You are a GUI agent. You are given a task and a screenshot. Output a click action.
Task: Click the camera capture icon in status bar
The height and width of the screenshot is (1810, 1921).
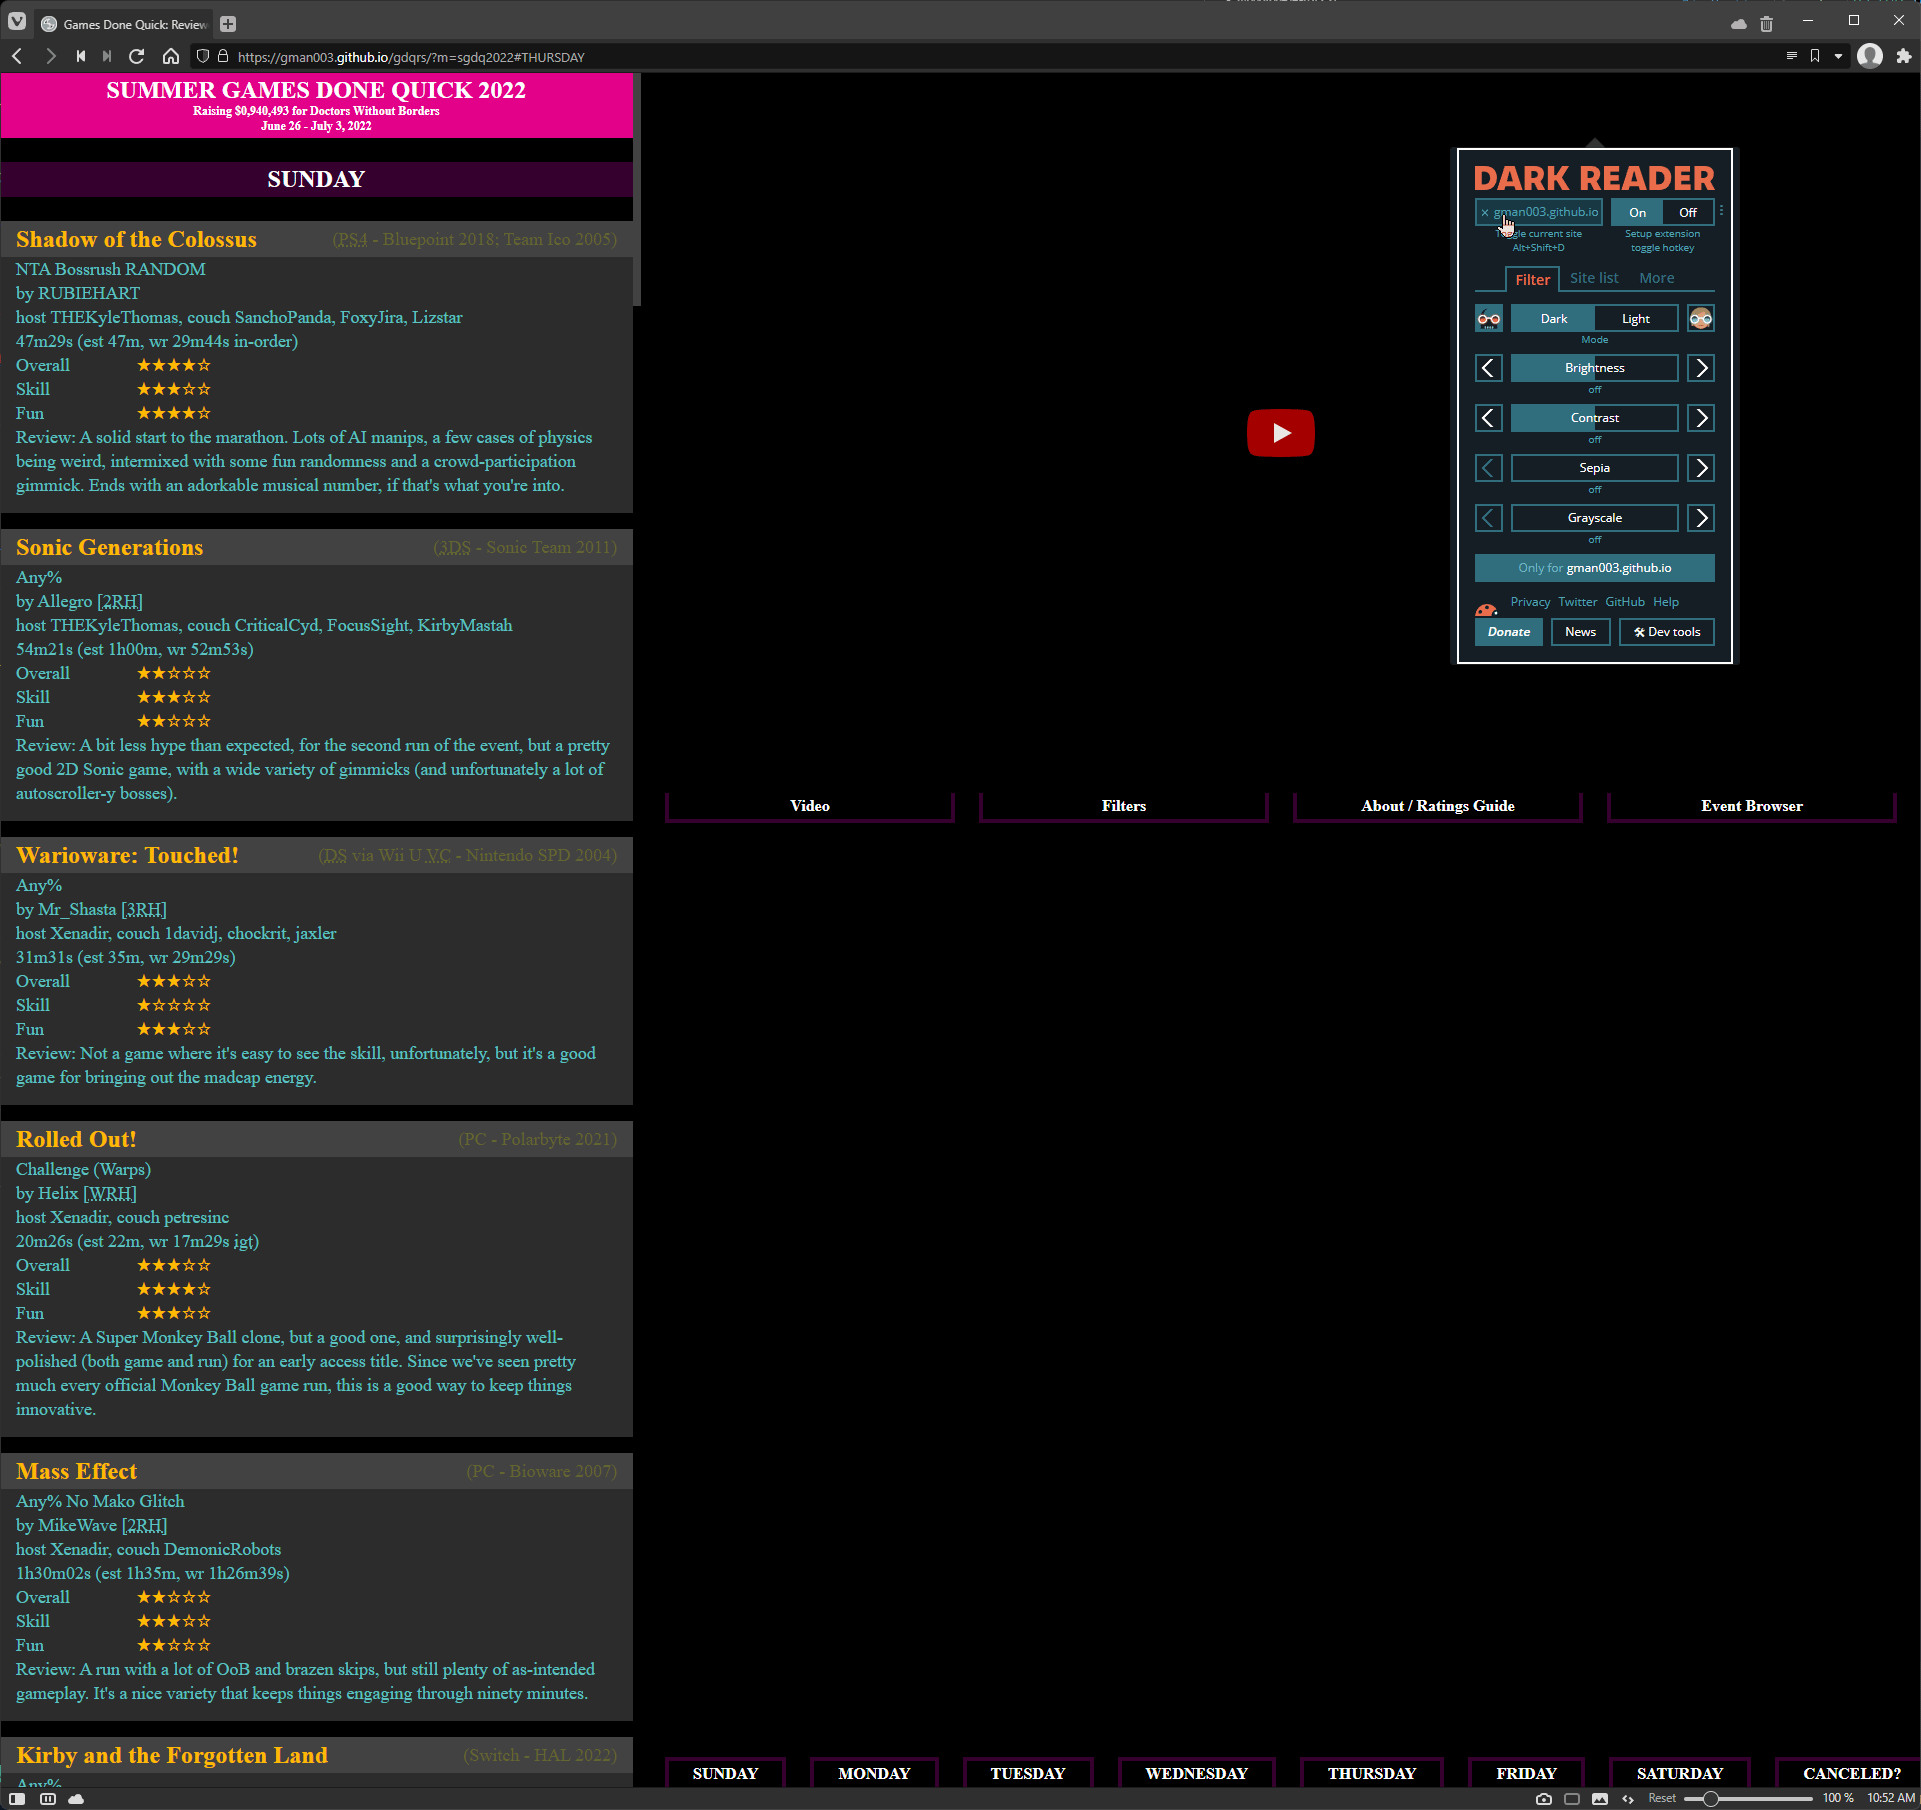1544,1798
